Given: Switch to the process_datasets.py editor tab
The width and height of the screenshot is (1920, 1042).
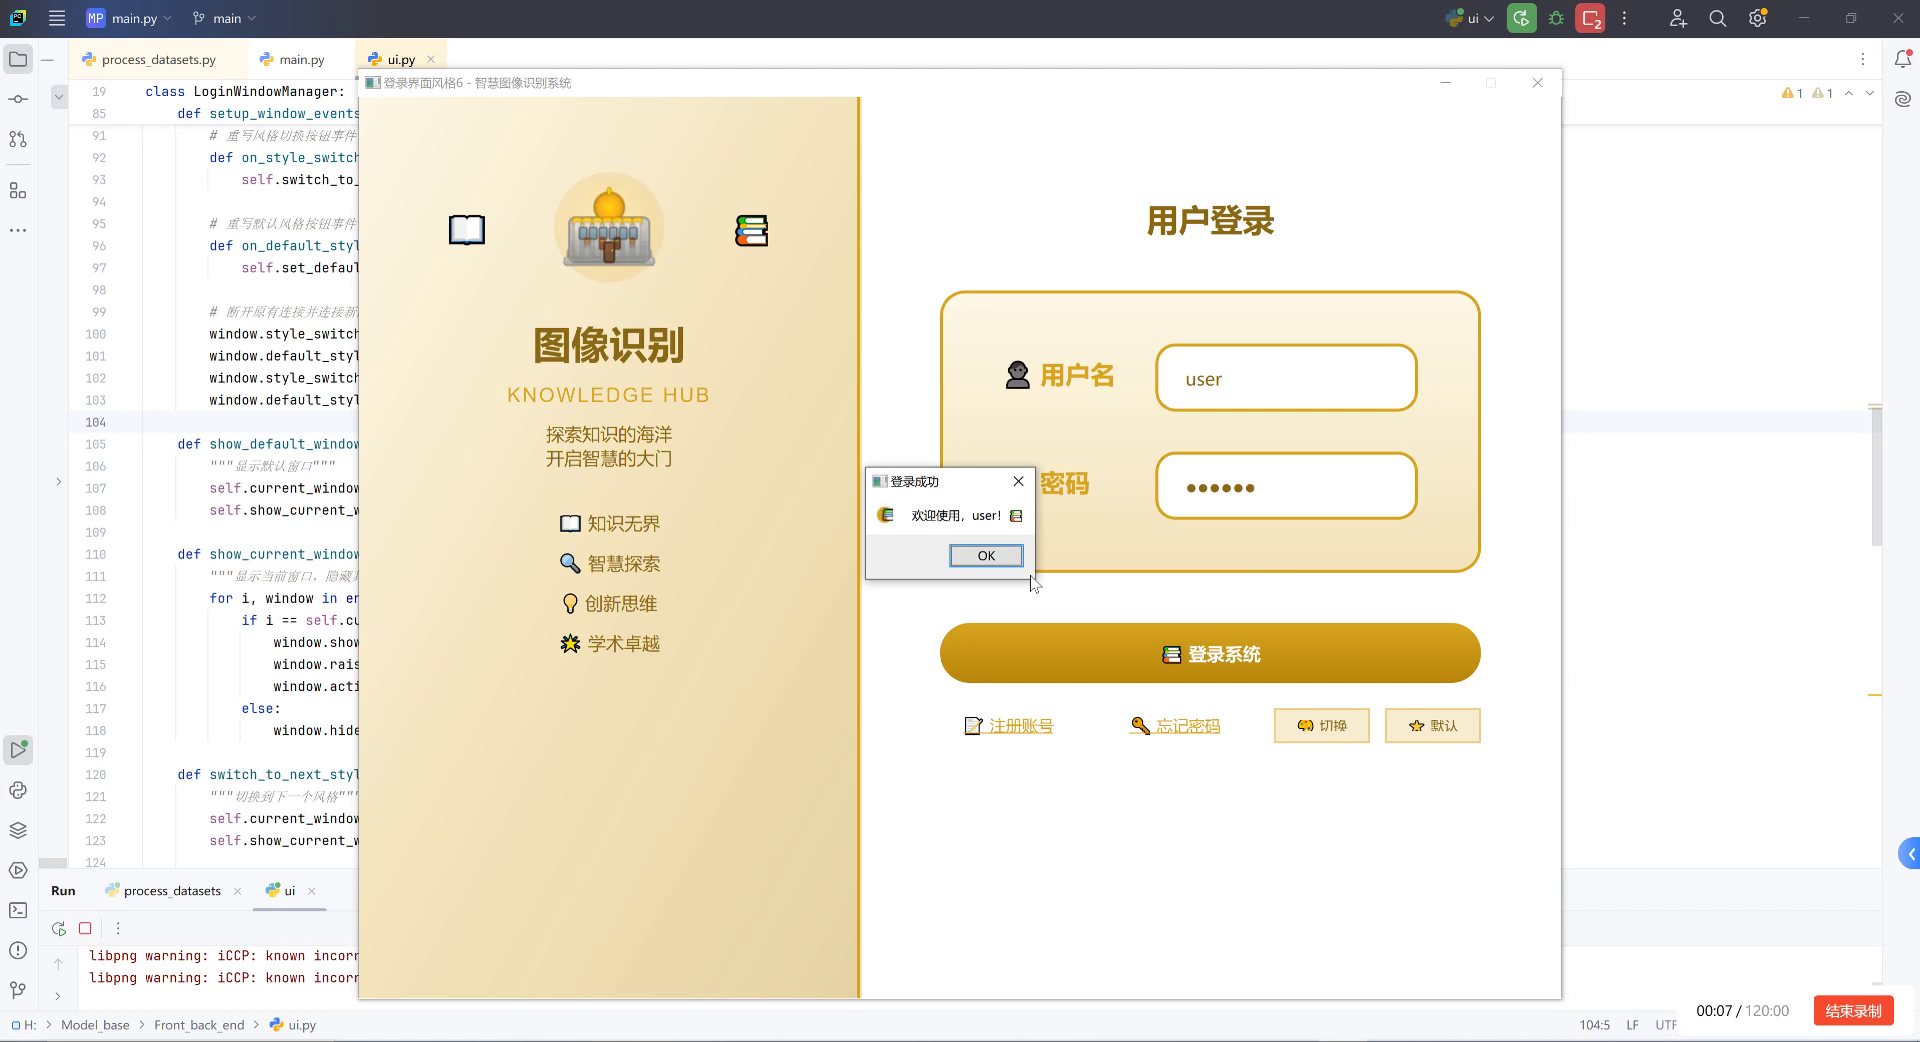Looking at the screenshot, I should click(158, 59).
